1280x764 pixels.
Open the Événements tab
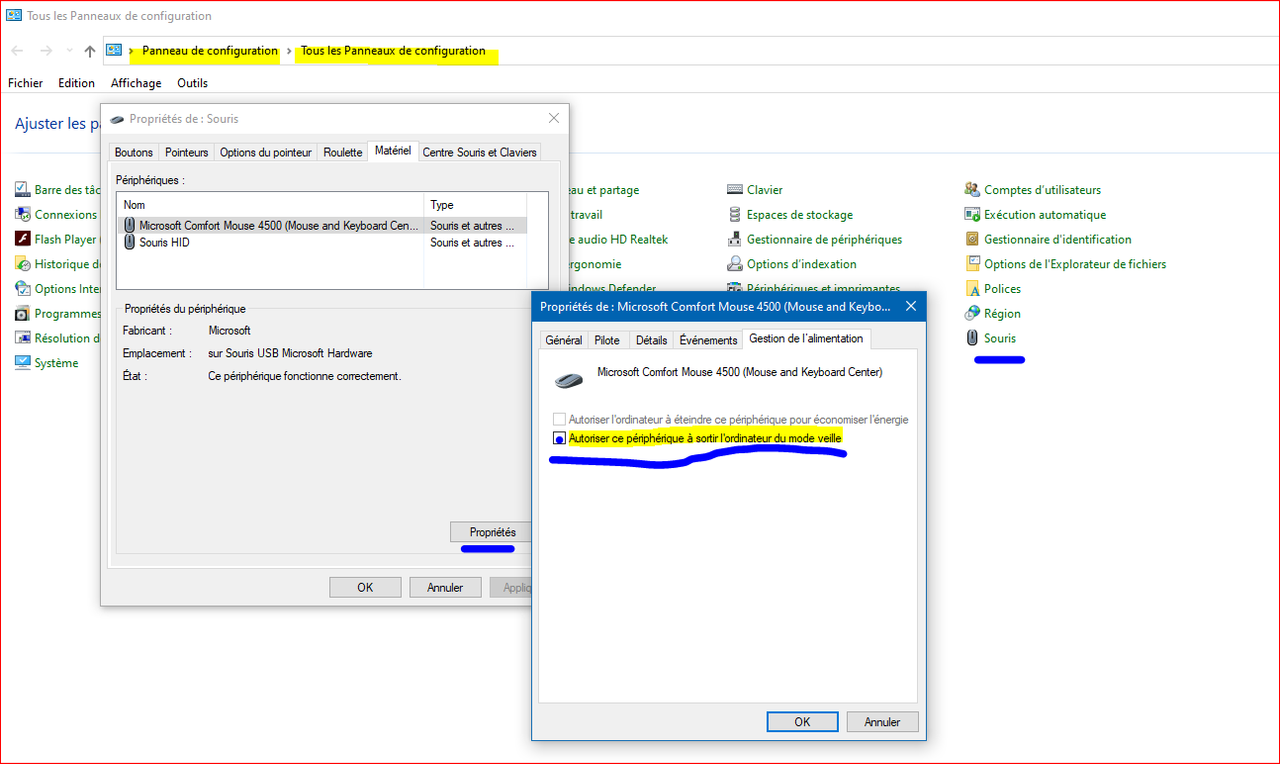click(x=708, y=340)
